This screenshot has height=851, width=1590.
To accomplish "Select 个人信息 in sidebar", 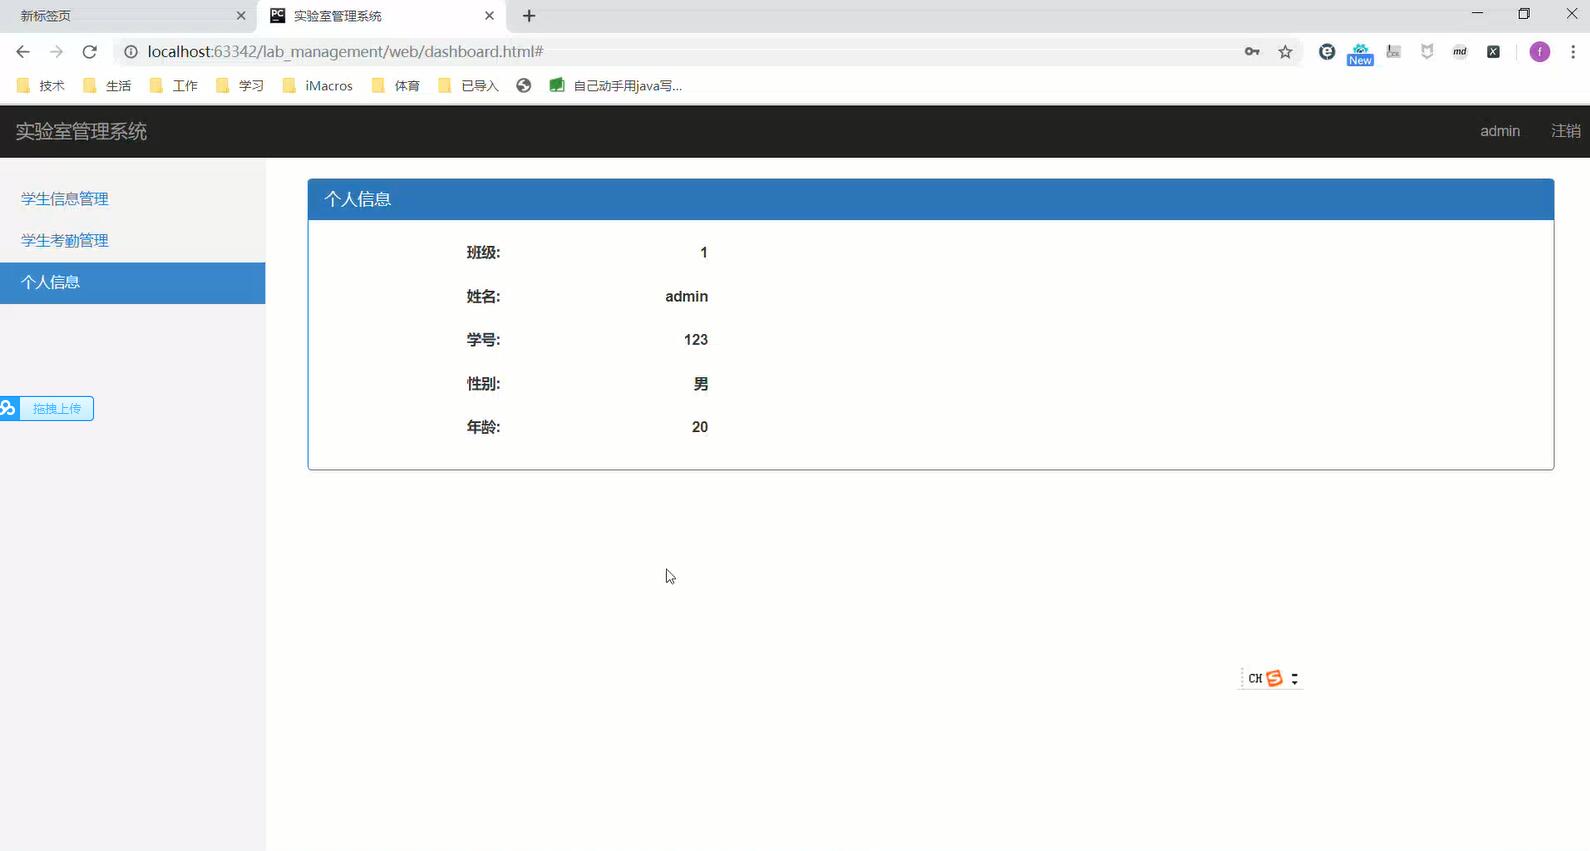I will pyautogui.click(x=132, y=283).
